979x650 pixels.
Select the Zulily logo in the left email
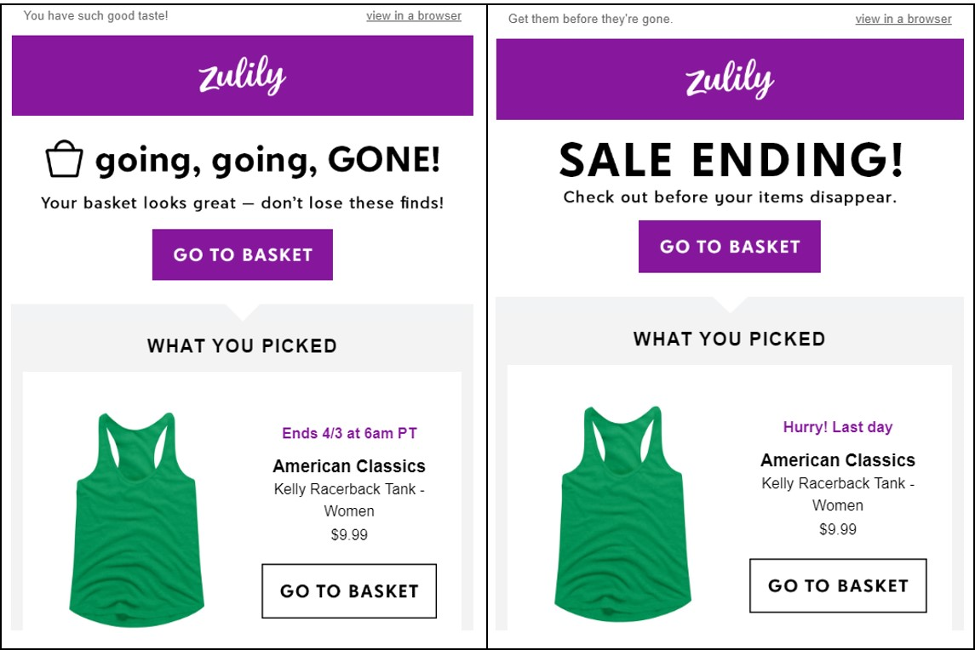(x=241, y=75)
